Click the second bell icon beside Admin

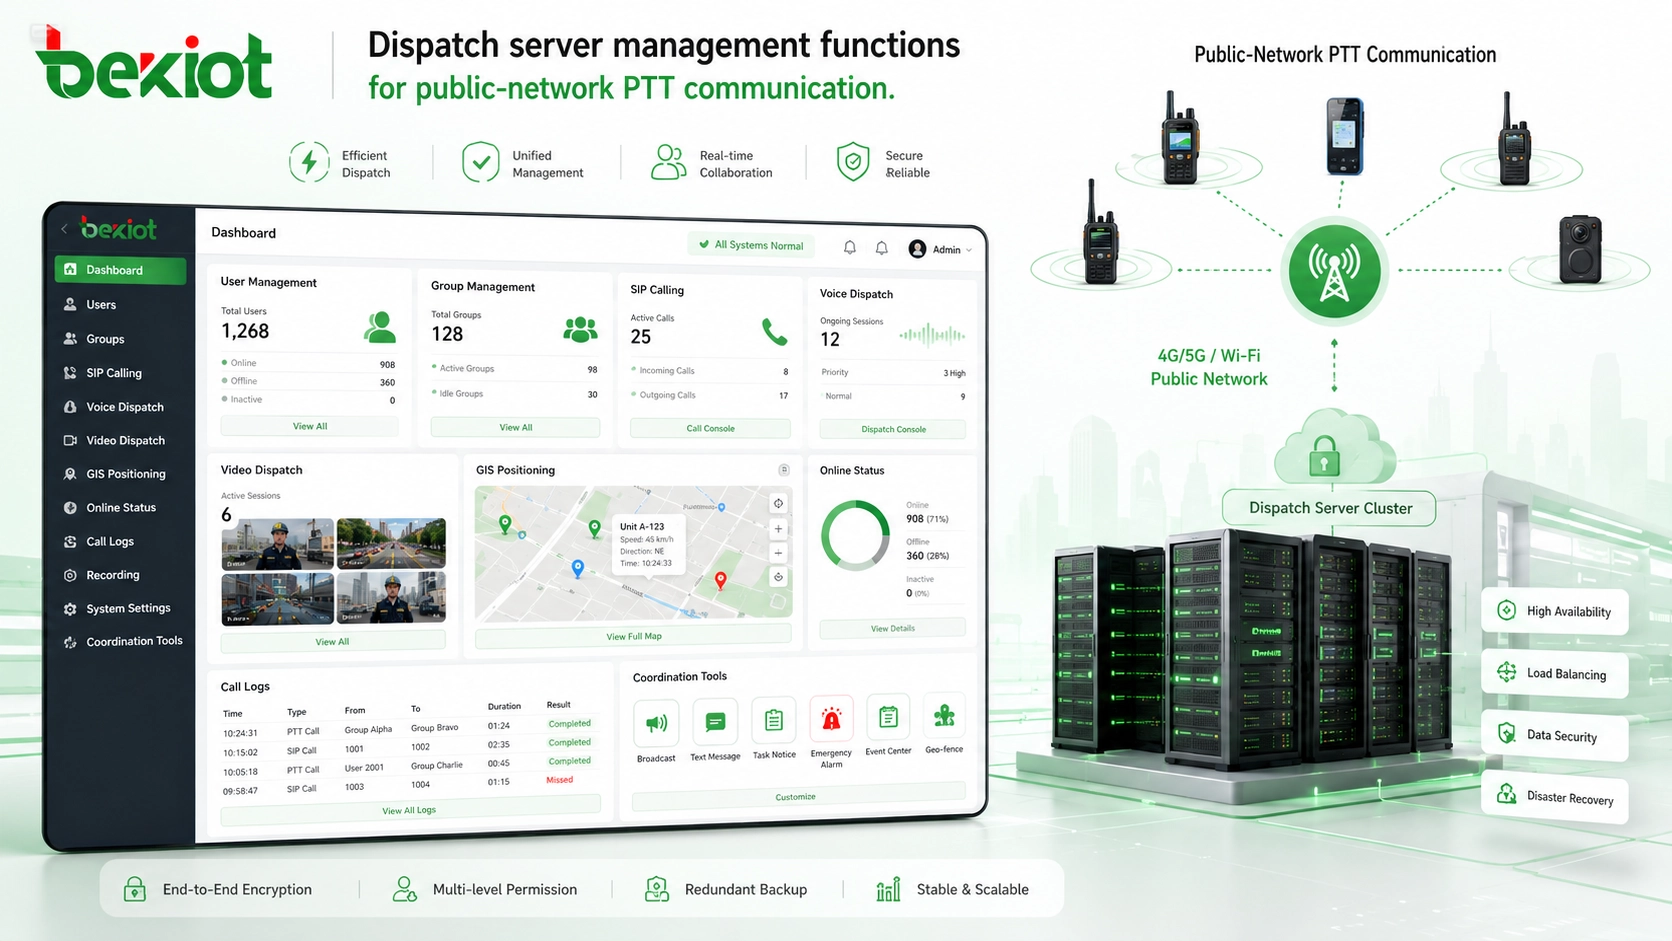pos(882,248)
